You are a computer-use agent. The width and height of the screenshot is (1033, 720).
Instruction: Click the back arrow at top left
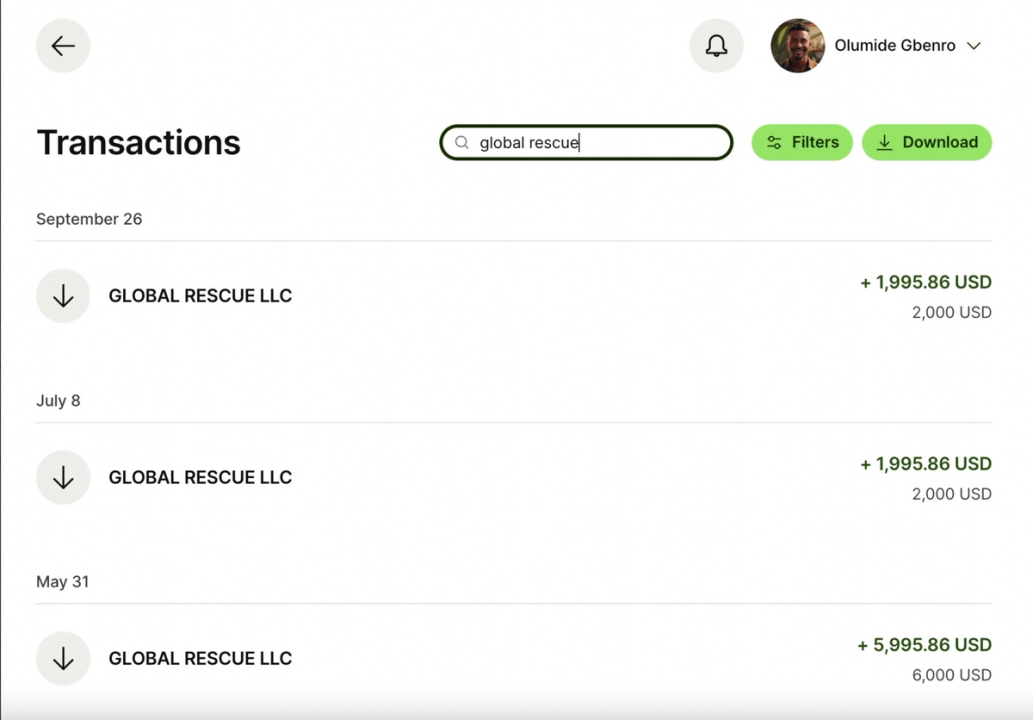tap(63, 46)
